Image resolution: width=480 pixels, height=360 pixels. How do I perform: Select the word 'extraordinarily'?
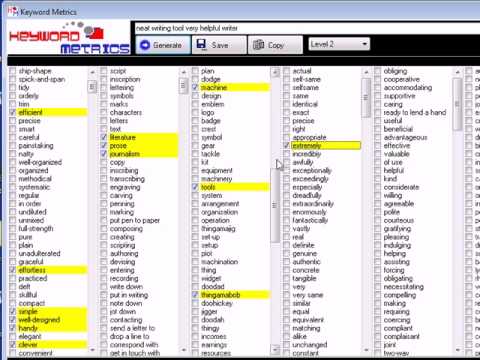tap(313, 204)
